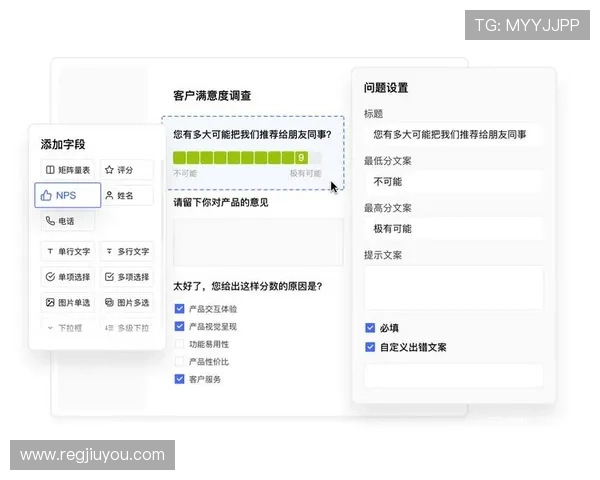Click the 极有可能 label under NPS scale
Image resolution: width=600 pixels, height=480 pixels.
click(x=305, y=173)
